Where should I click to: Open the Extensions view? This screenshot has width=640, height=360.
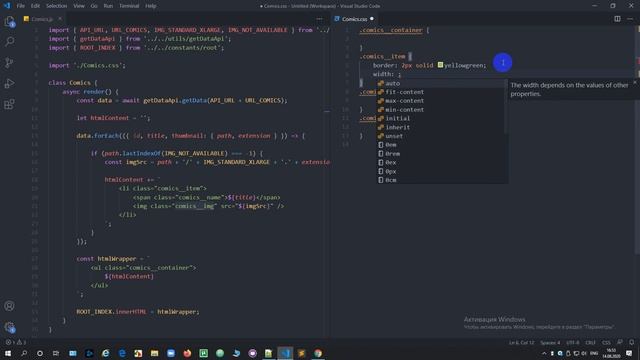pyautogui.click(x=9, y=104)
